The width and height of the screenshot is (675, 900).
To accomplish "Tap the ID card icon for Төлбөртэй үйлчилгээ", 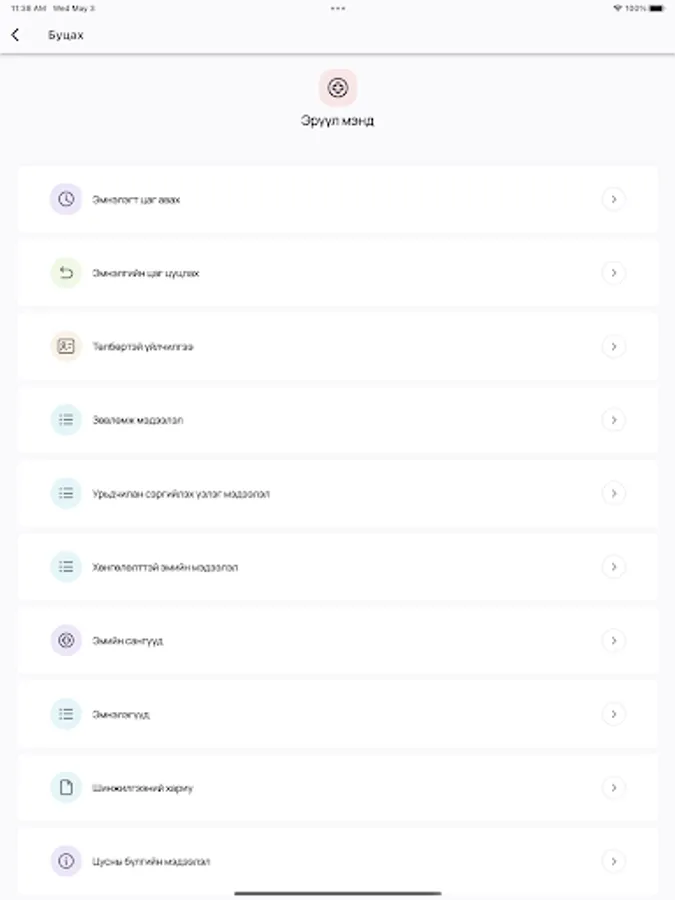I will [x=66, y=346].
